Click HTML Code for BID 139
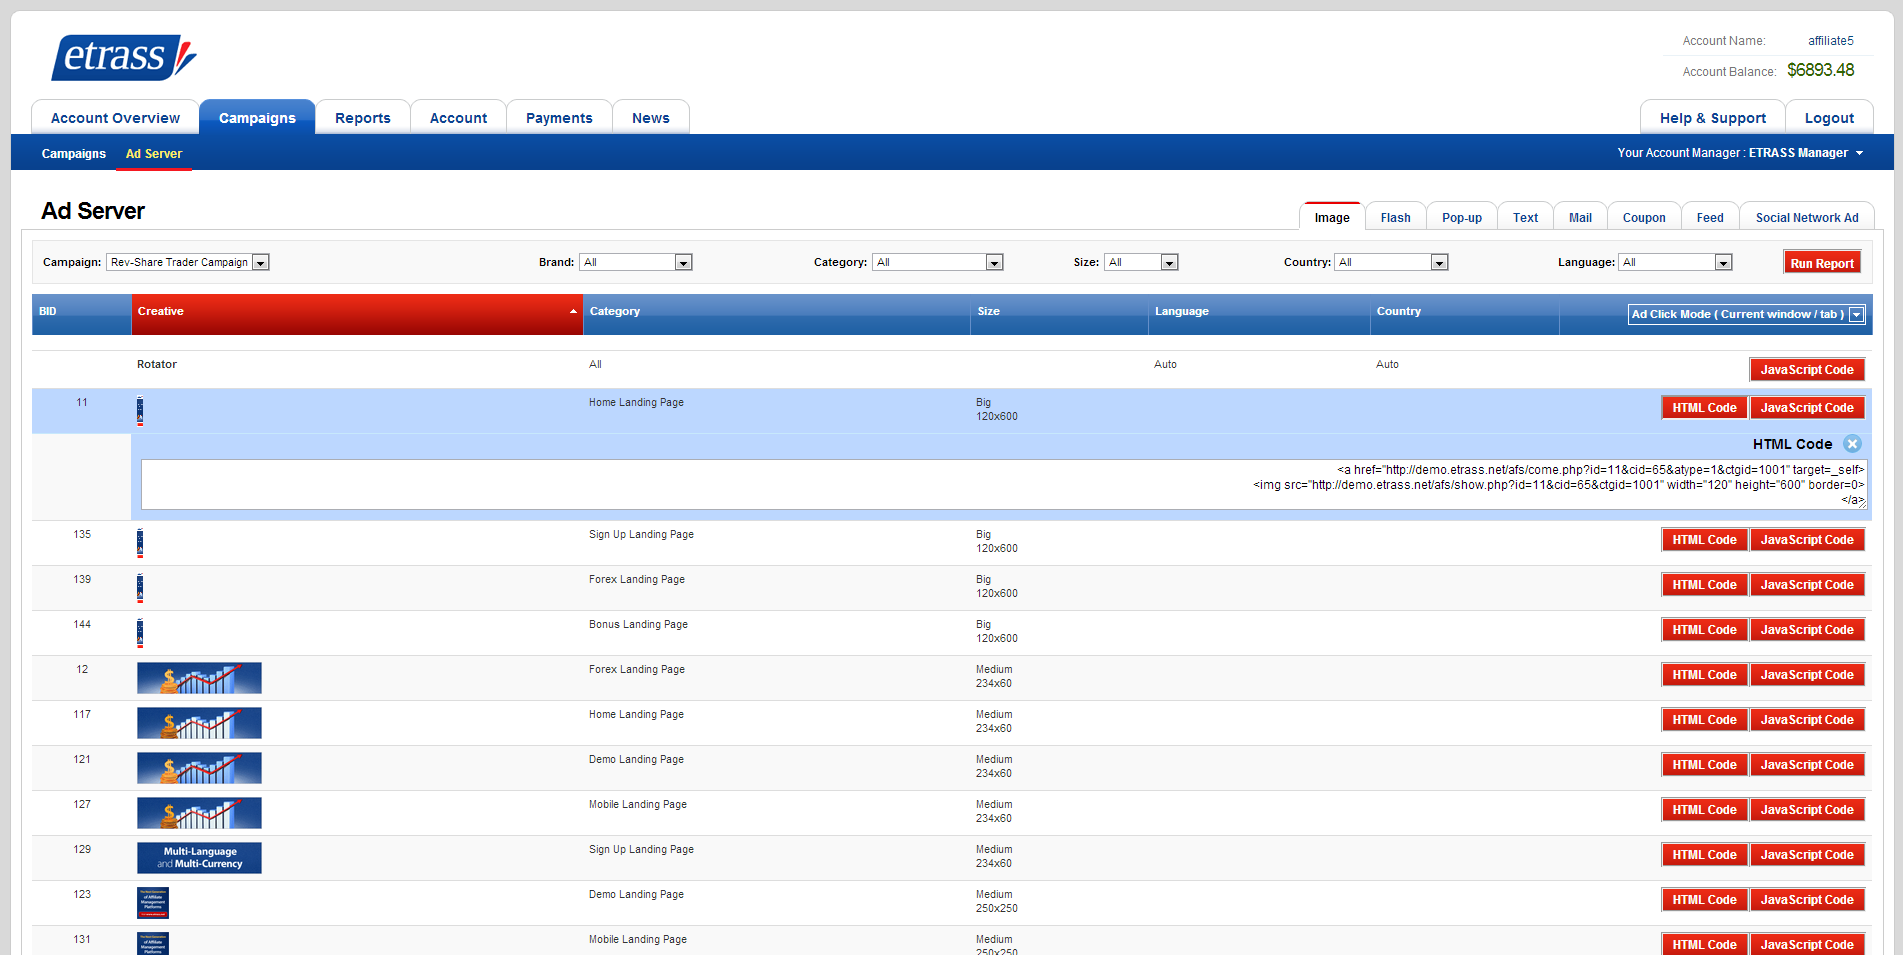Screen dimensions: 1903x955 point(1704,585)
